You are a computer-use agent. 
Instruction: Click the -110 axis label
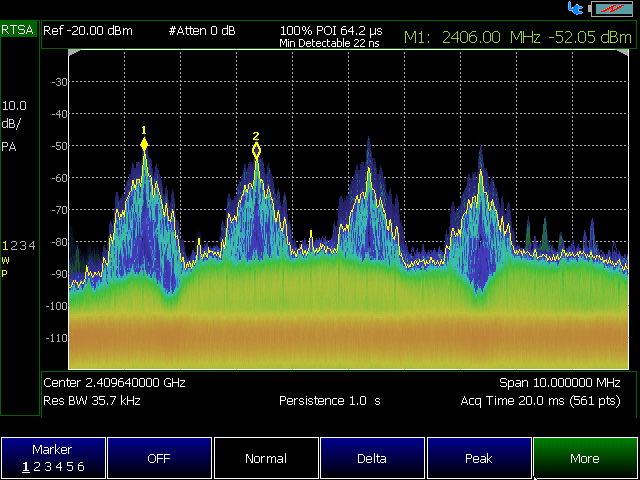56,338
